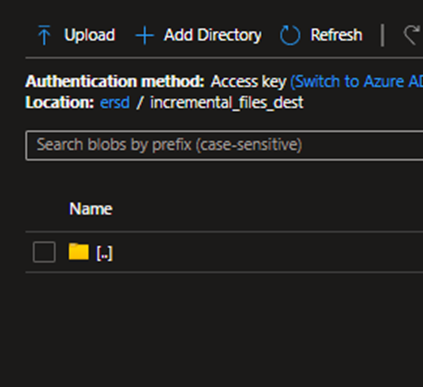
Task: Focus the Search blobs by prefix field
Action: point(224,146)
